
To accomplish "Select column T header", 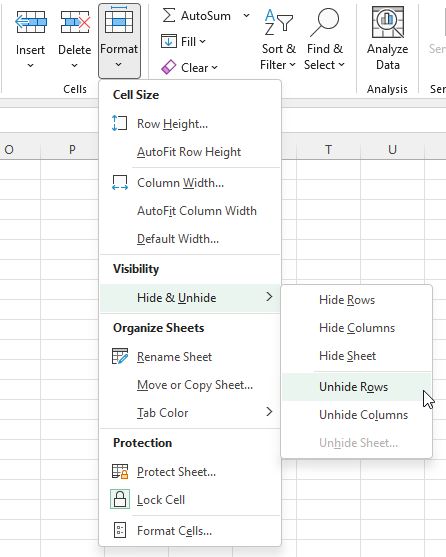I will tap(328, 150).
